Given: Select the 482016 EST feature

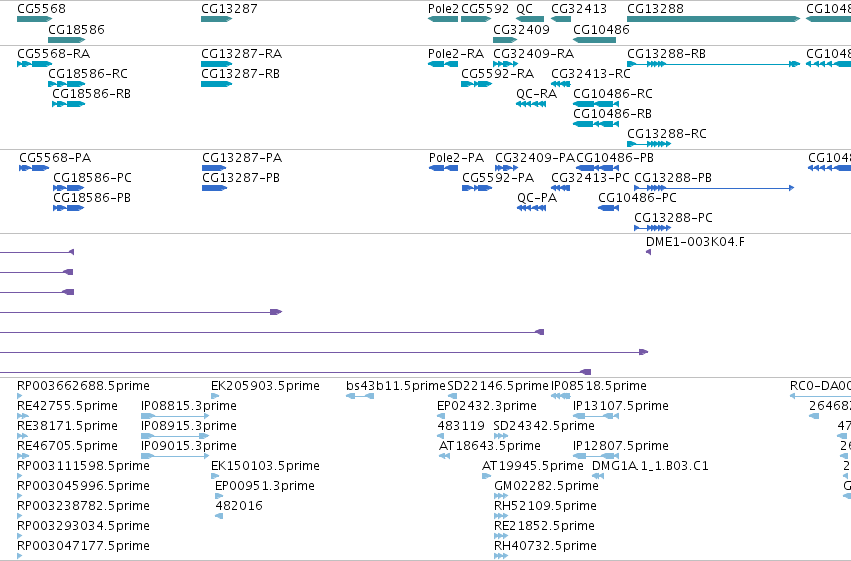Looking at the screenshot, I should 239,506.
